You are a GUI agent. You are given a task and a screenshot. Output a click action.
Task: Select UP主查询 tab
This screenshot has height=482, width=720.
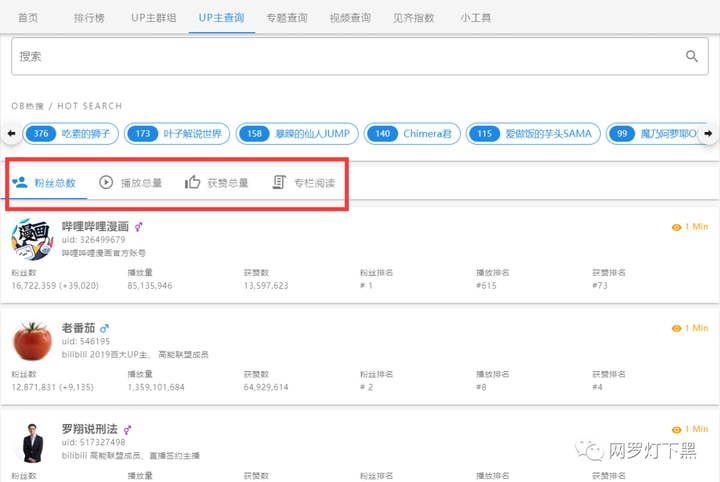(x=221, y=17)
